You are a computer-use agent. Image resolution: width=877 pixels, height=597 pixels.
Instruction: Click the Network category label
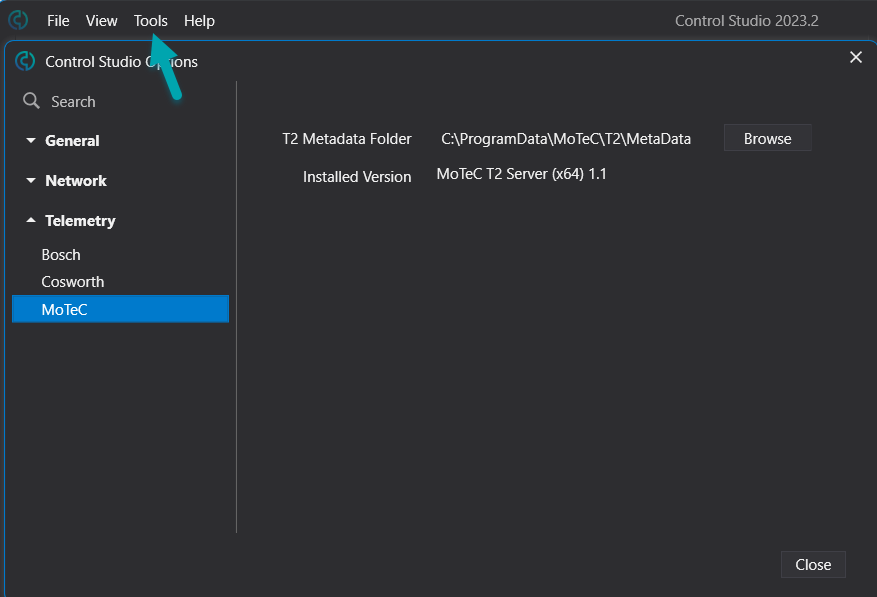(x=76, y=181)
